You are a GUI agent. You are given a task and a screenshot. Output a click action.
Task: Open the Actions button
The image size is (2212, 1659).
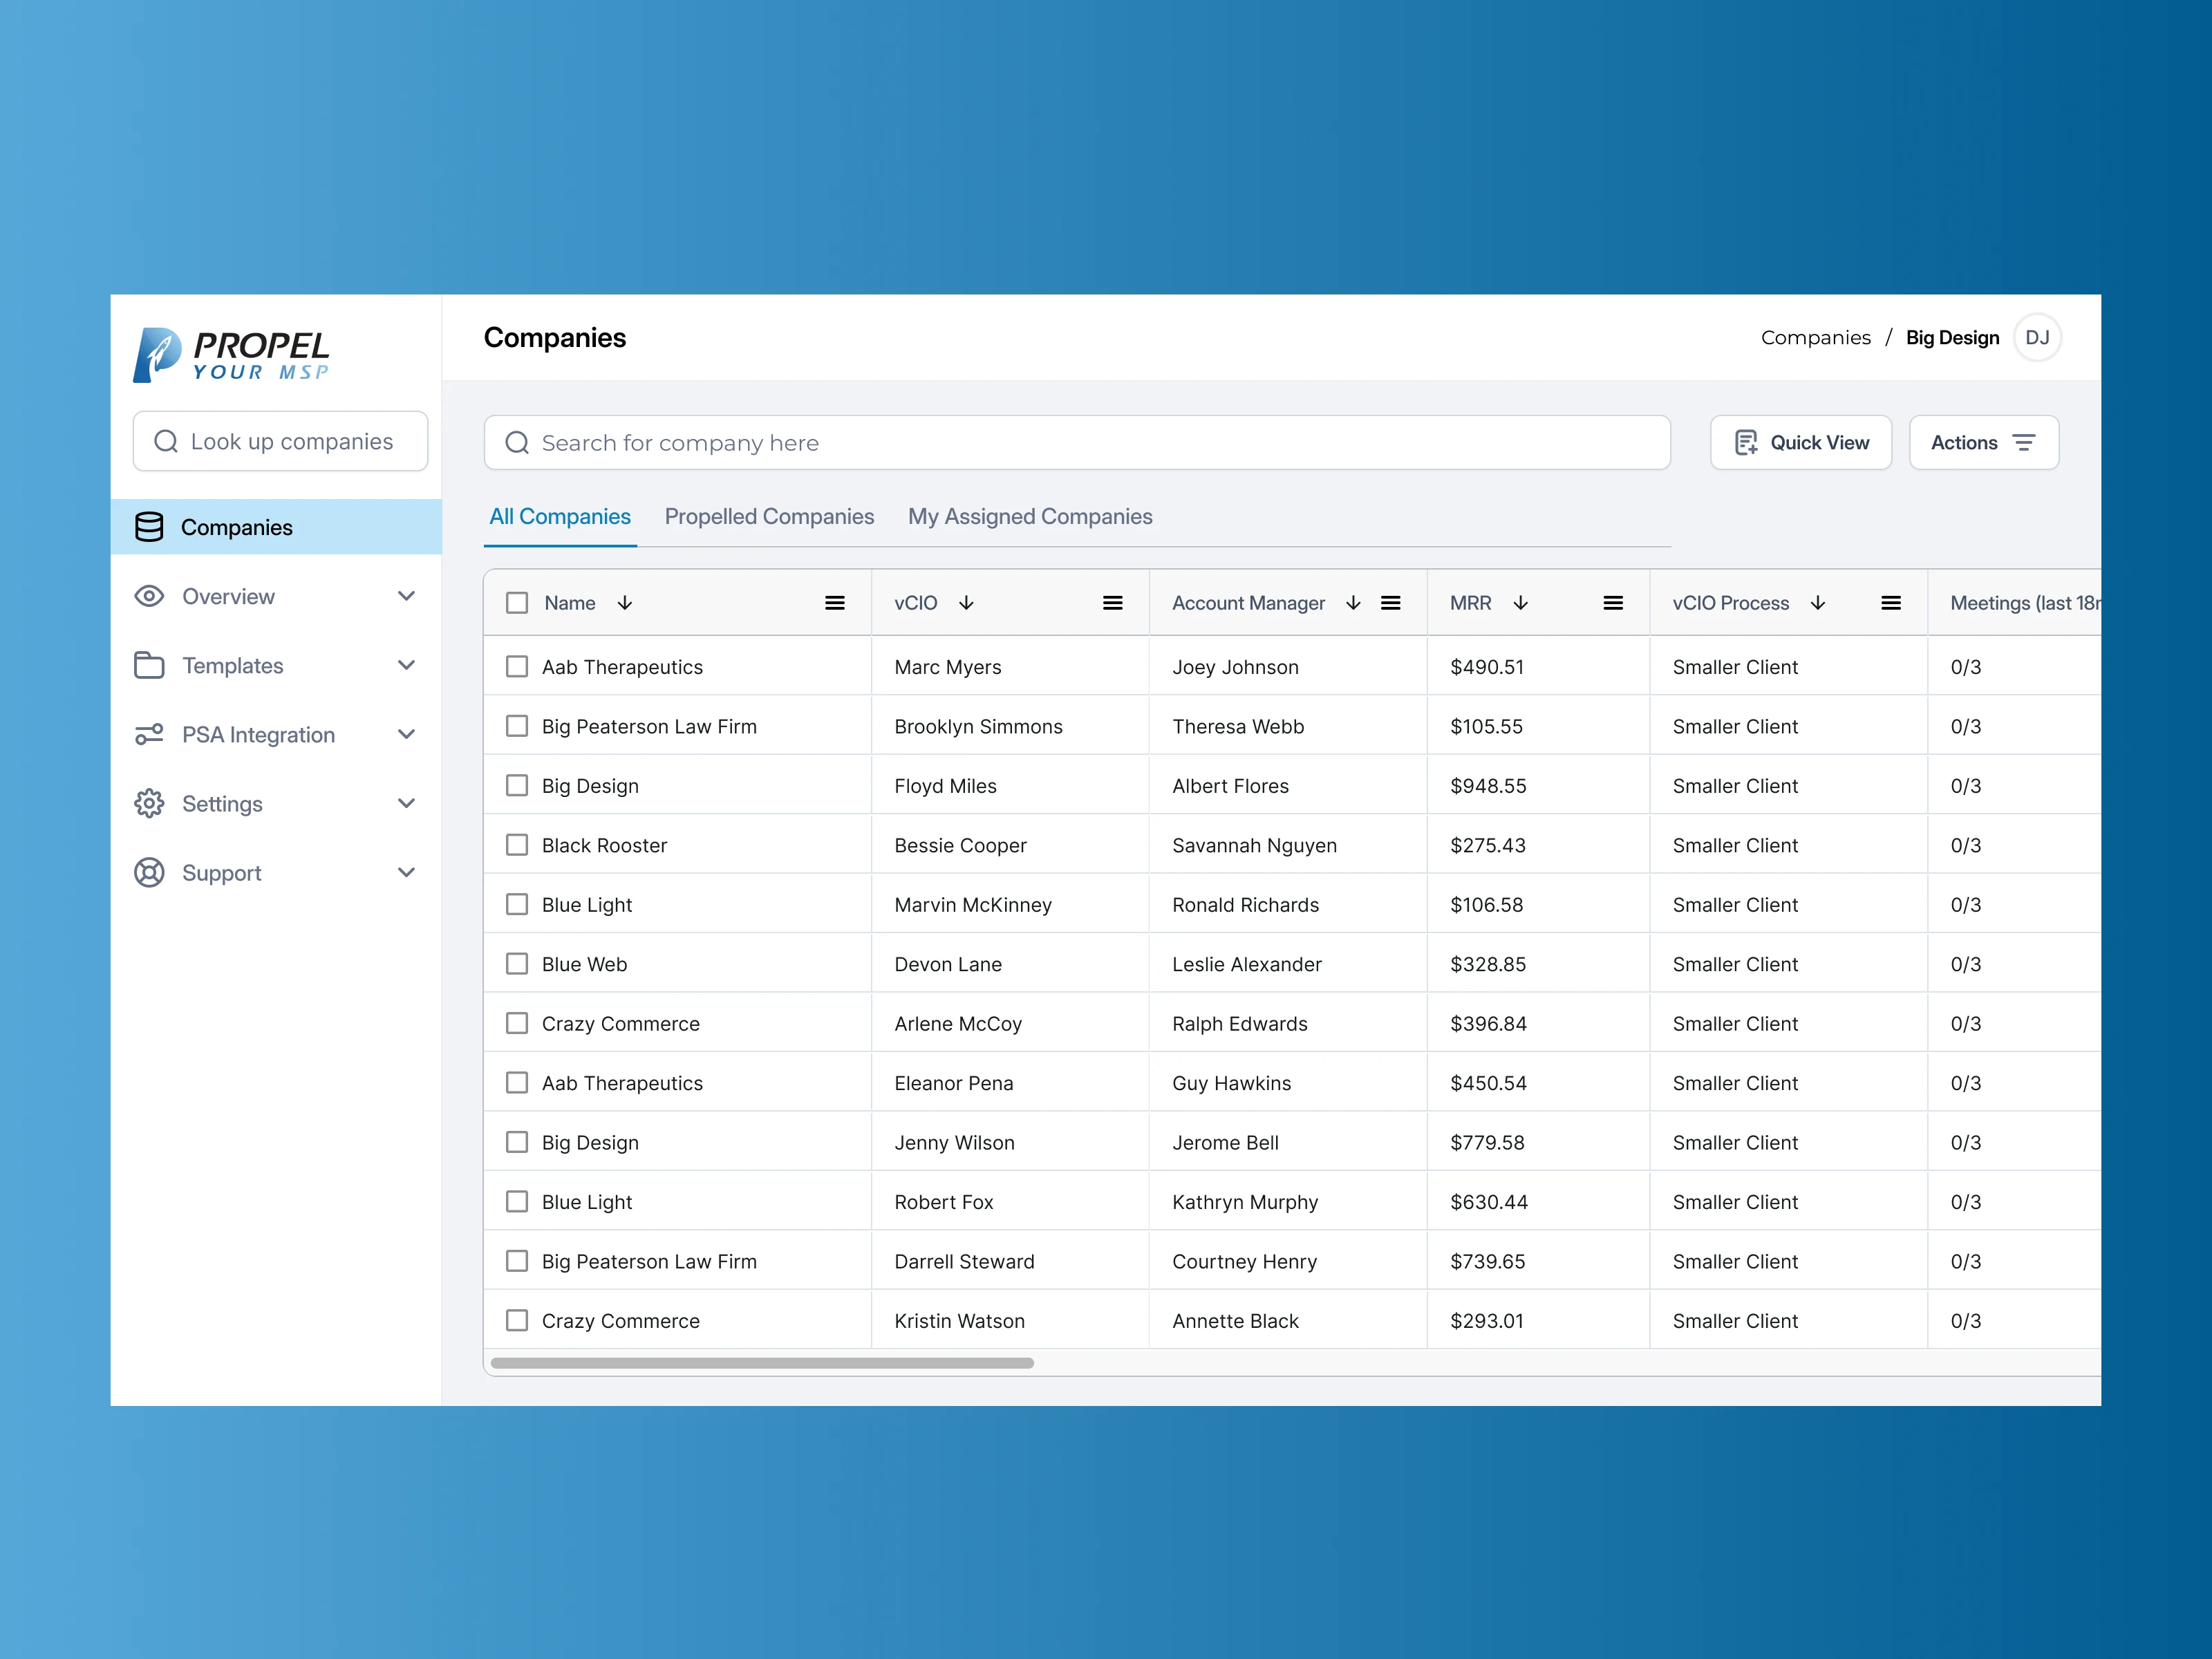coord(1984,443)
